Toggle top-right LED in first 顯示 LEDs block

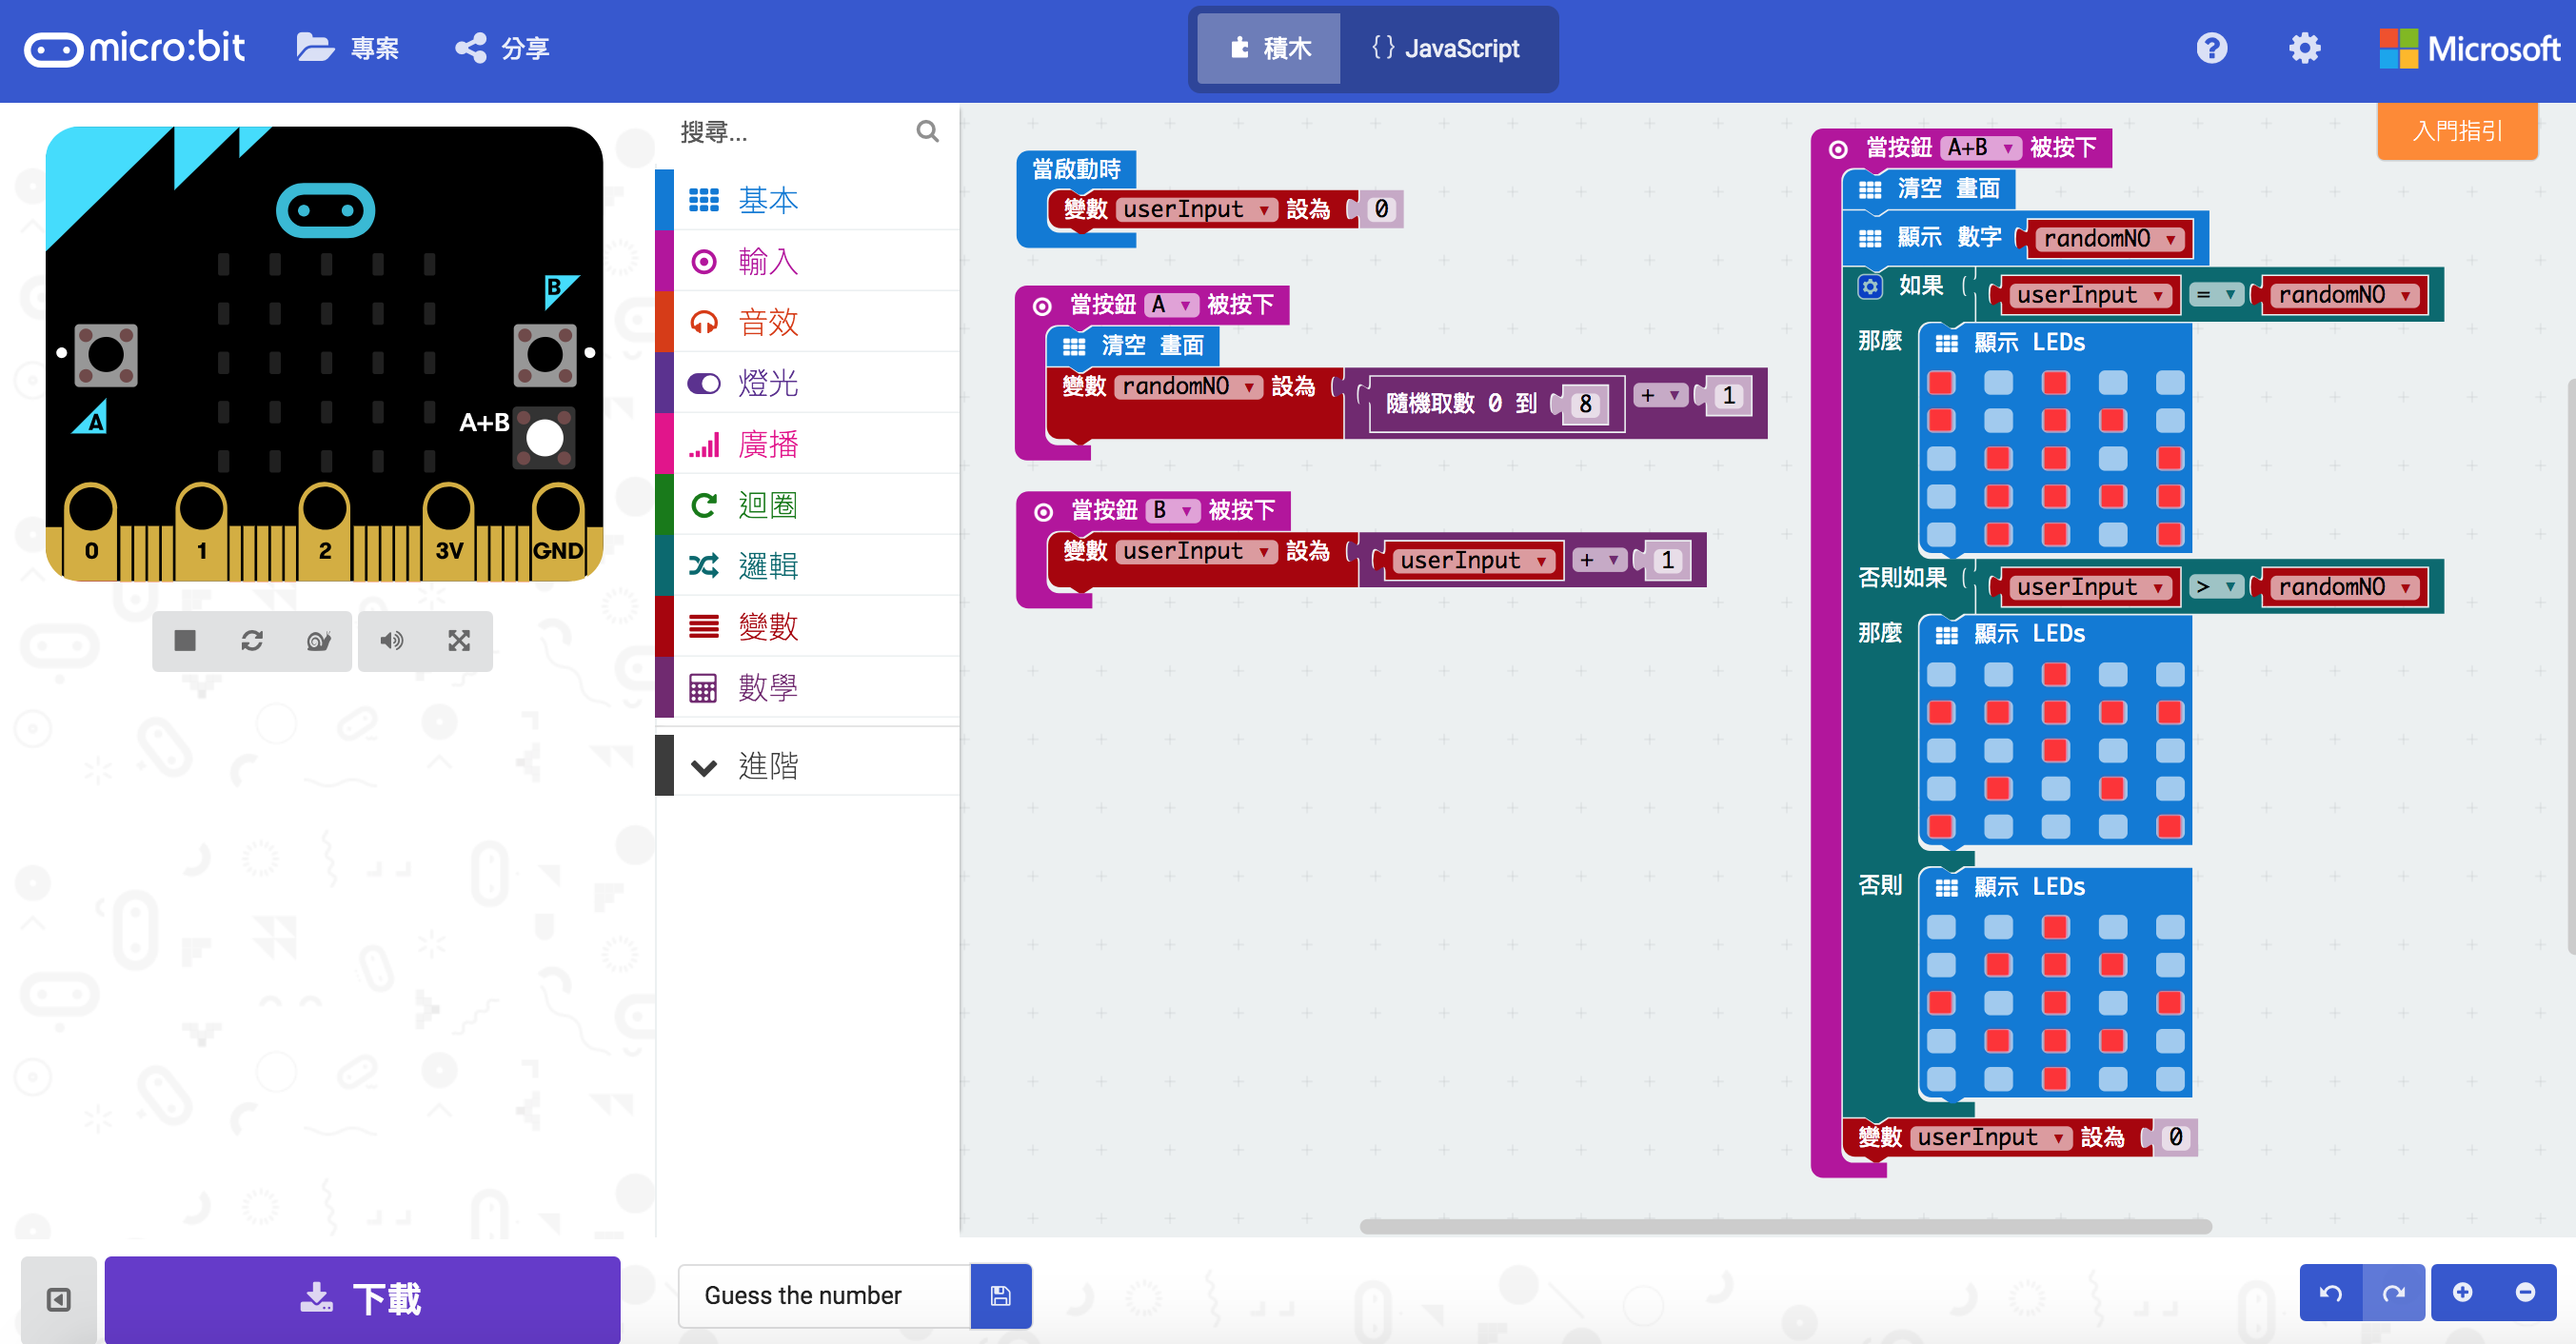coord(2170,383)
